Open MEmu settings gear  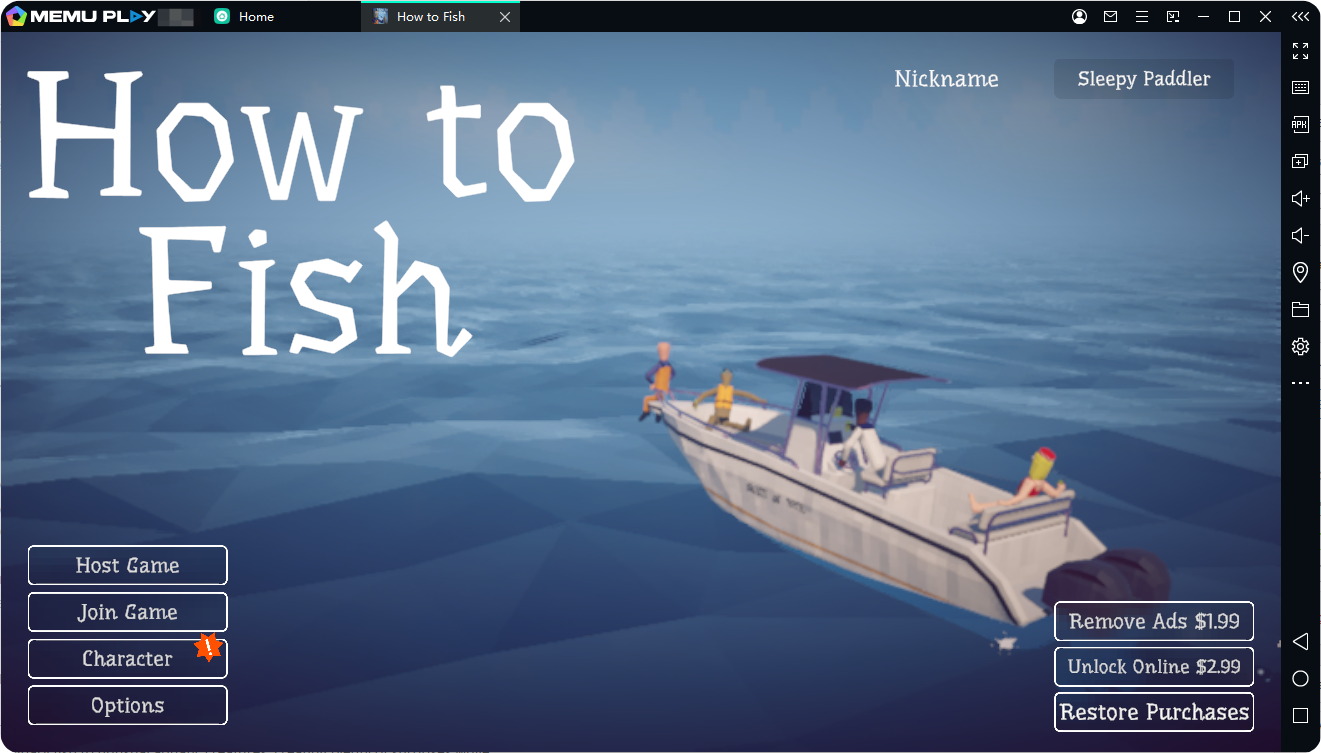click(x=1300, y=347)
